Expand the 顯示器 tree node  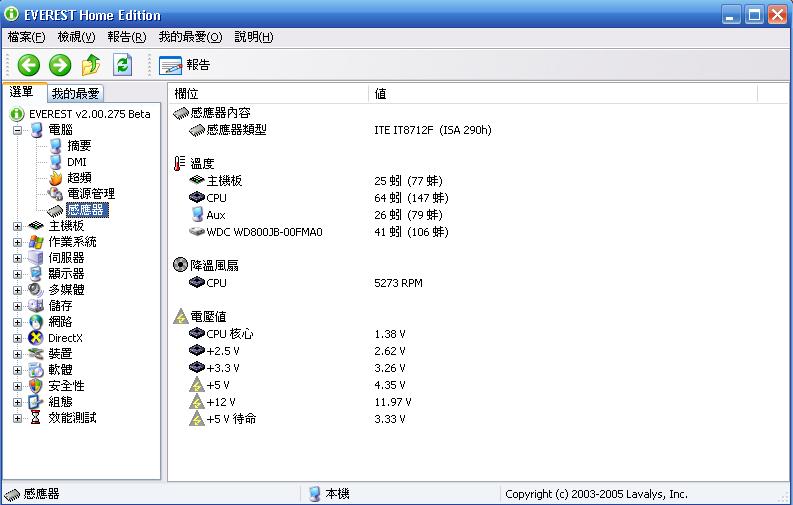(18, 274)
